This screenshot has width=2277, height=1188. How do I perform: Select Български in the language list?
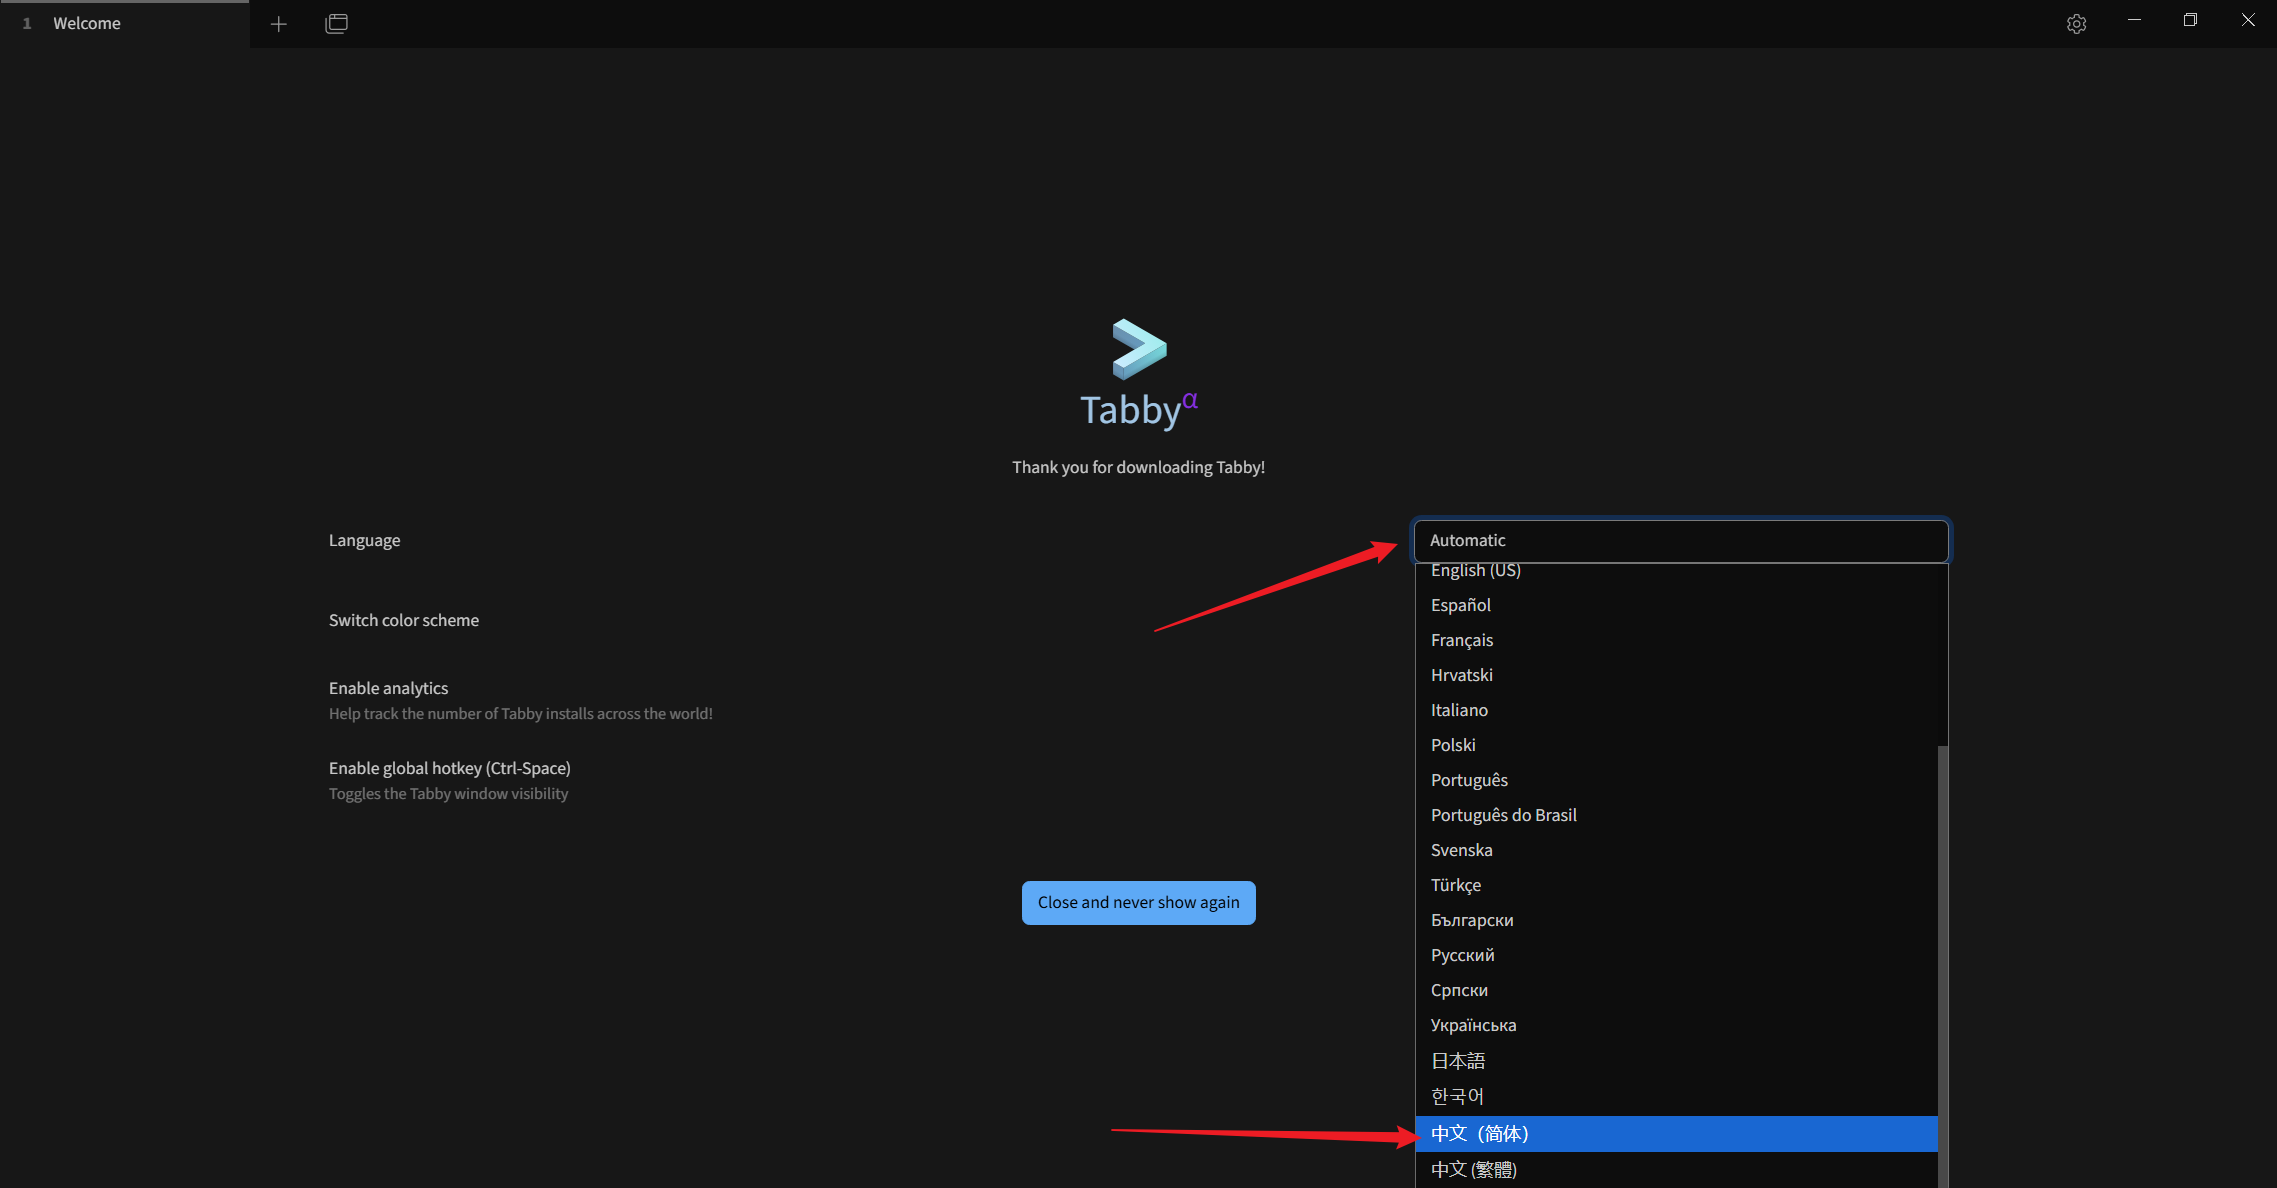tap(1676, 920)
